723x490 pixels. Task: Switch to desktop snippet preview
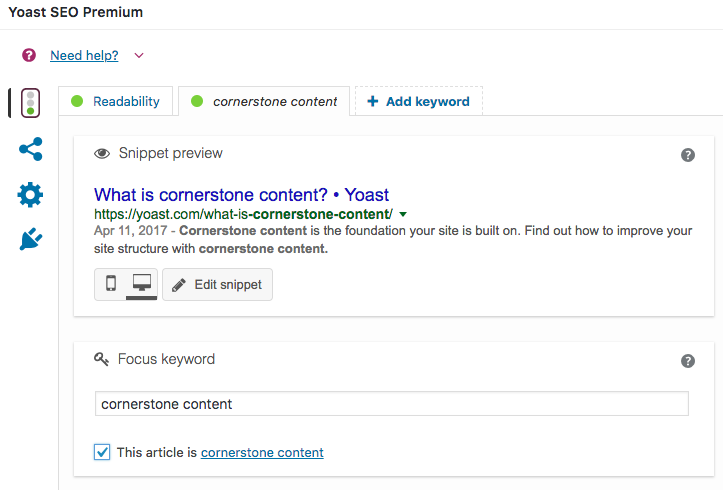pyautogui.click(x=142, y=284)
